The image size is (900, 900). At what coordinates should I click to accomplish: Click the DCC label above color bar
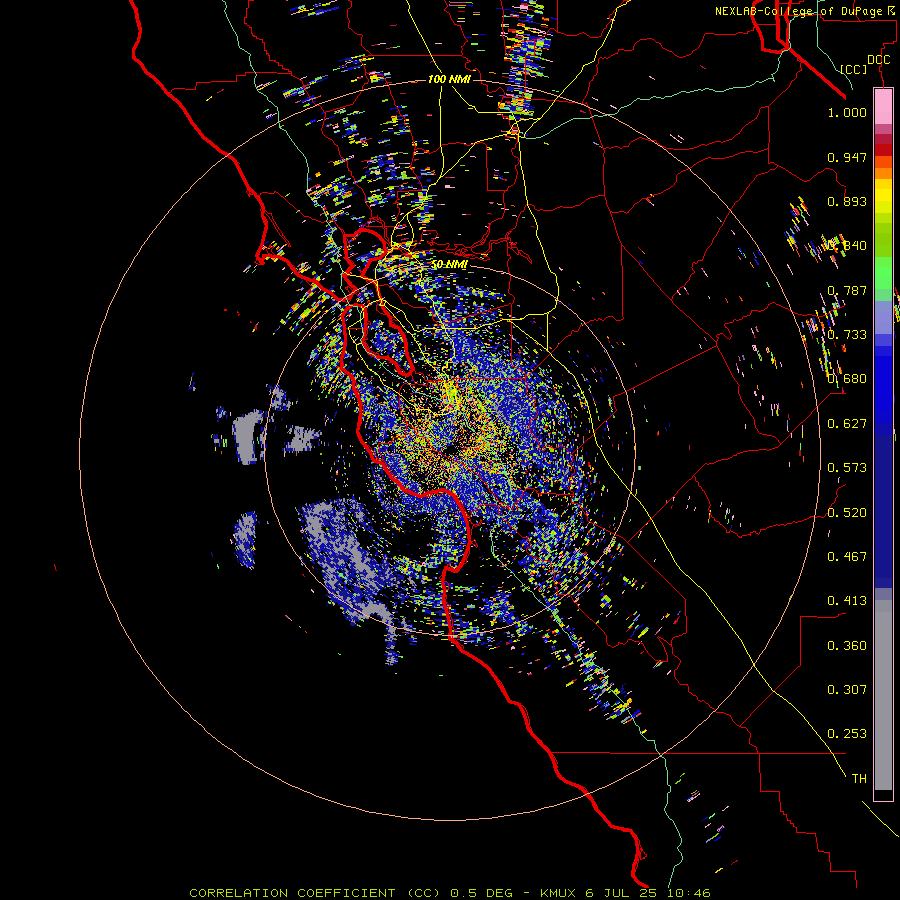click(878, 60)
